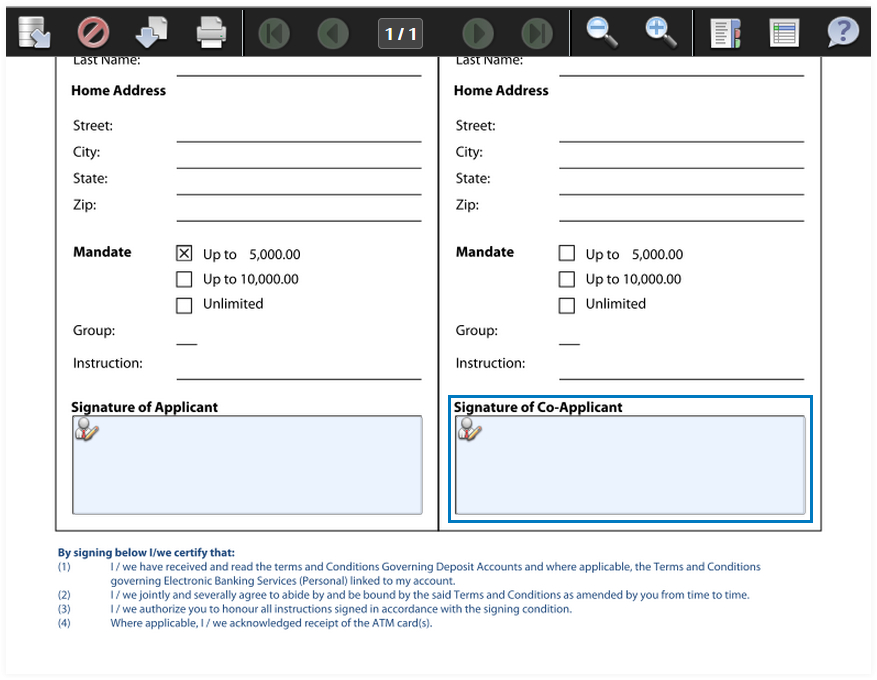Image resolution: width=877 pixels, height=680 pixels.
Task: Go to the previous page
Action: (333, 34)
